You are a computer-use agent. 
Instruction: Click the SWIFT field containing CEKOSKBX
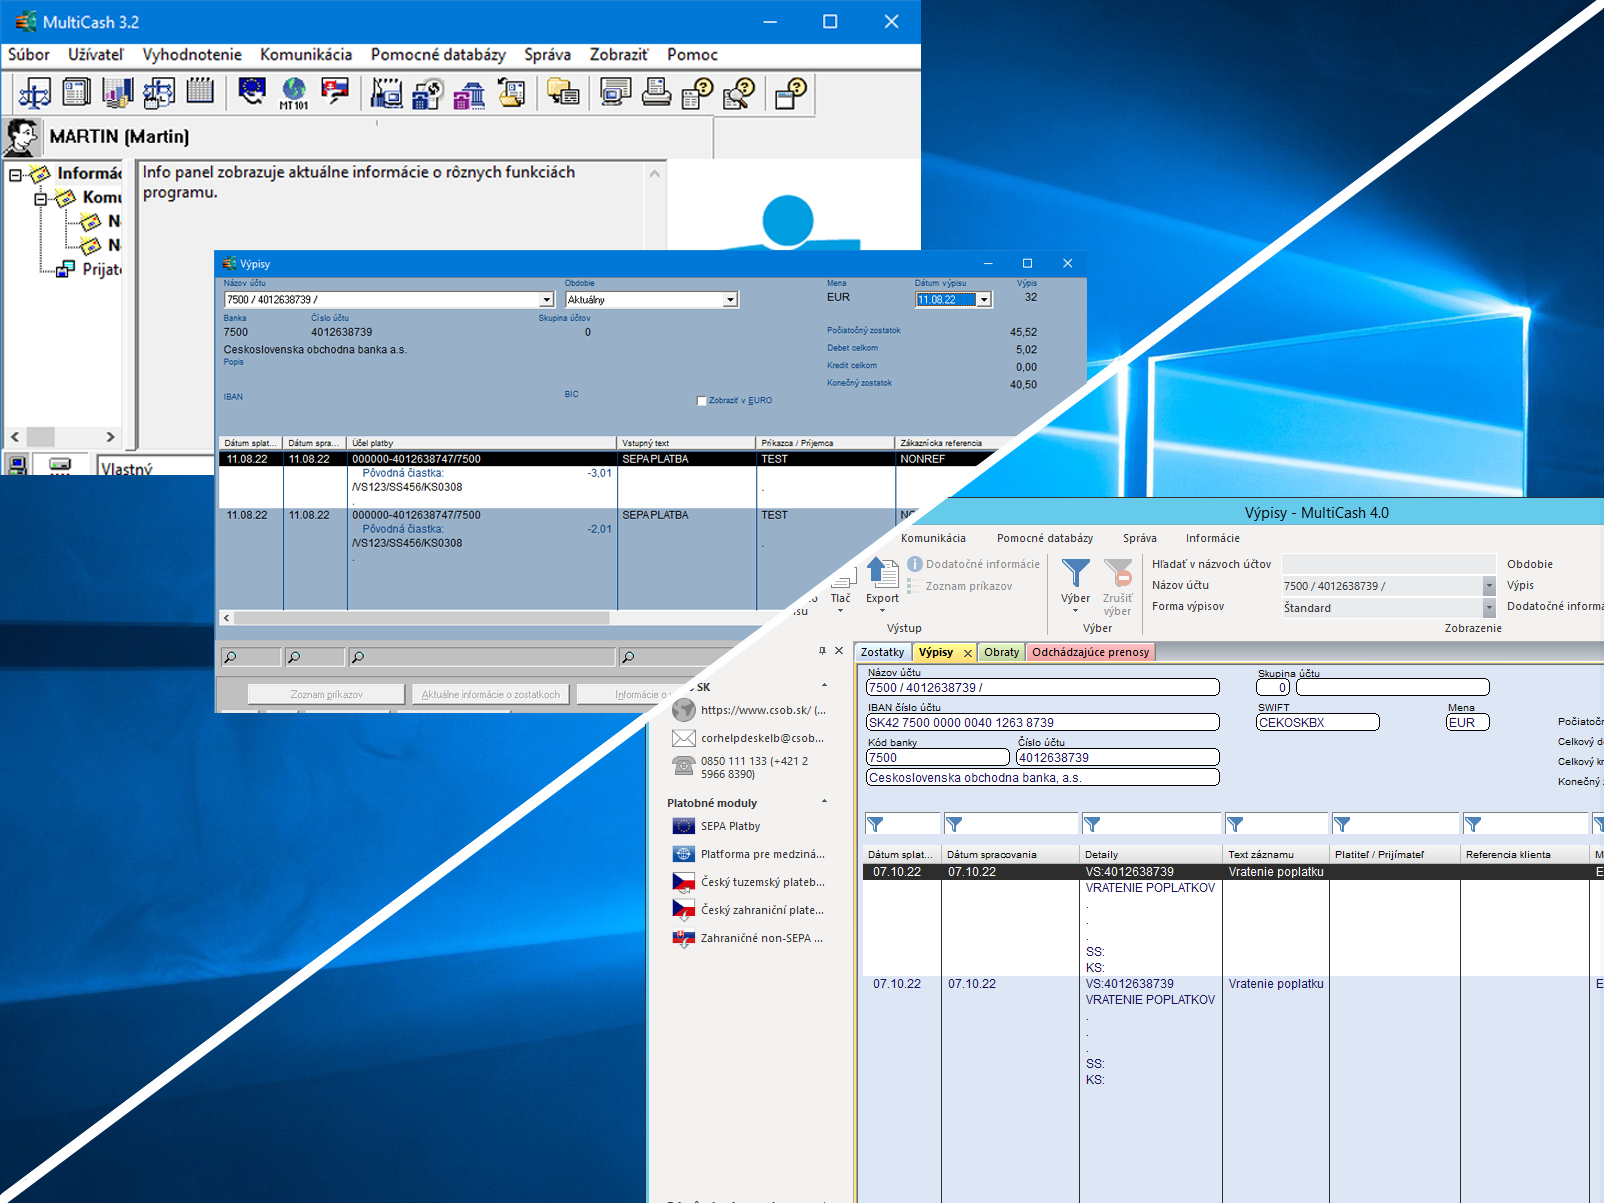(x=1317, y=722)
